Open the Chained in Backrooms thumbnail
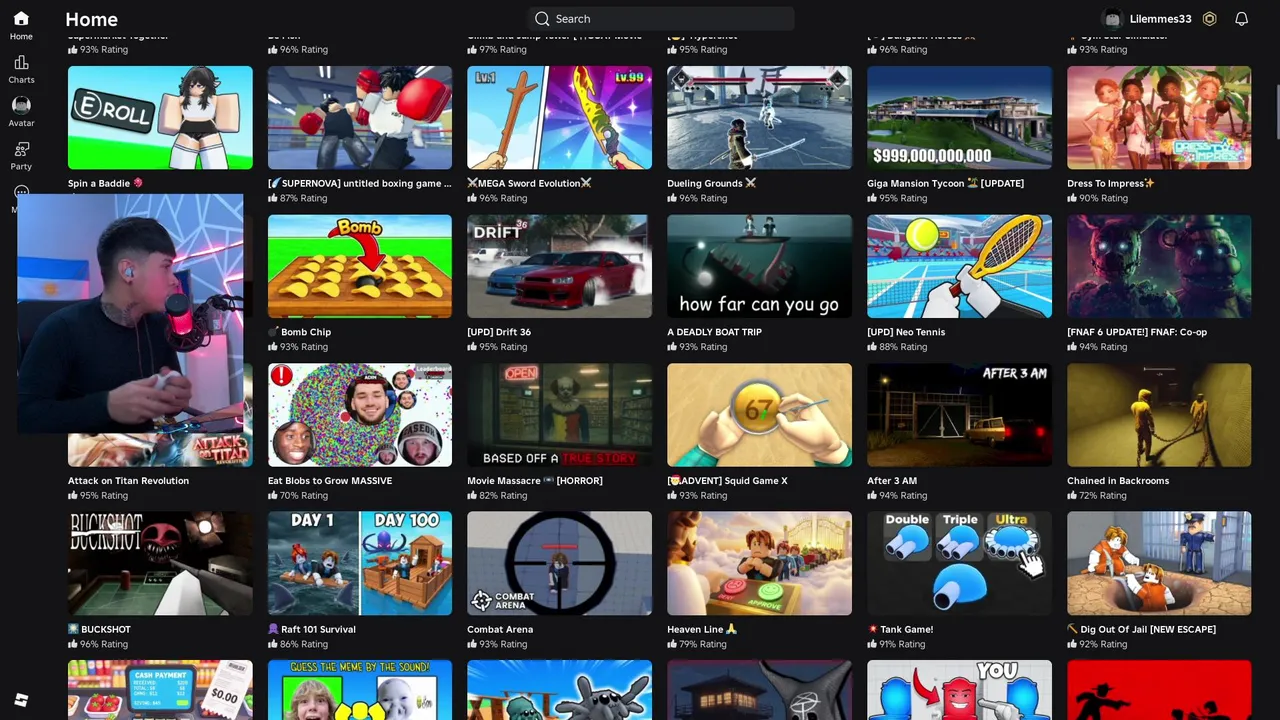 (x=1159, y=415)
